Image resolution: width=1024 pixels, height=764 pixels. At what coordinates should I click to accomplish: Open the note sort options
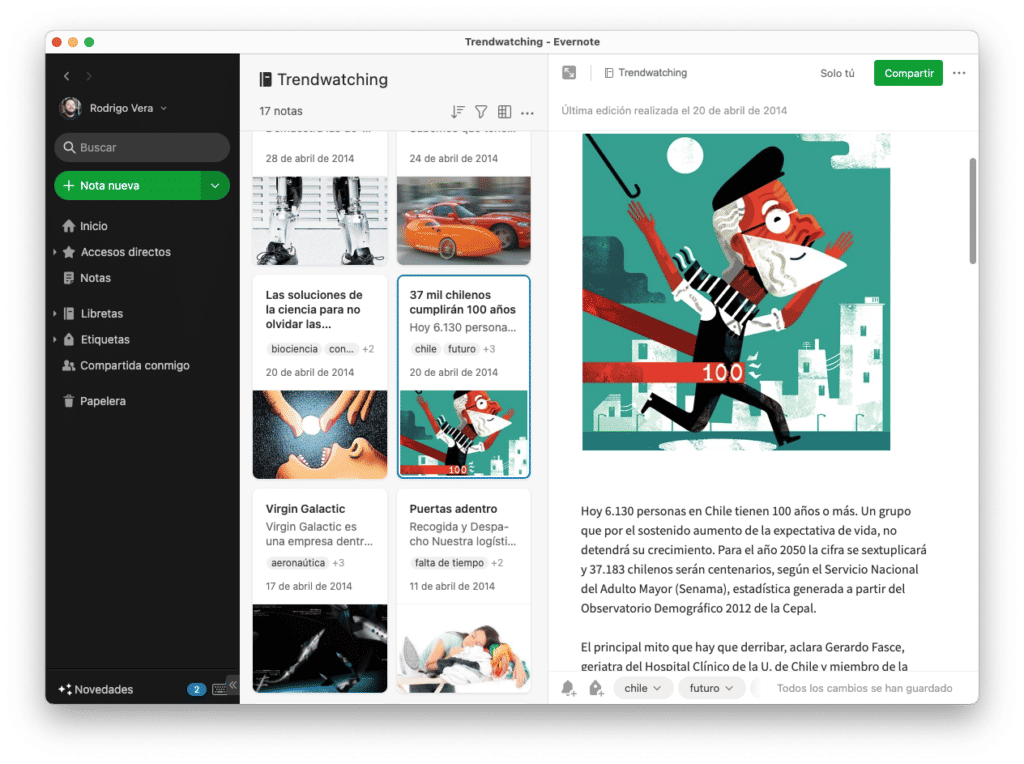pos(457,111)
